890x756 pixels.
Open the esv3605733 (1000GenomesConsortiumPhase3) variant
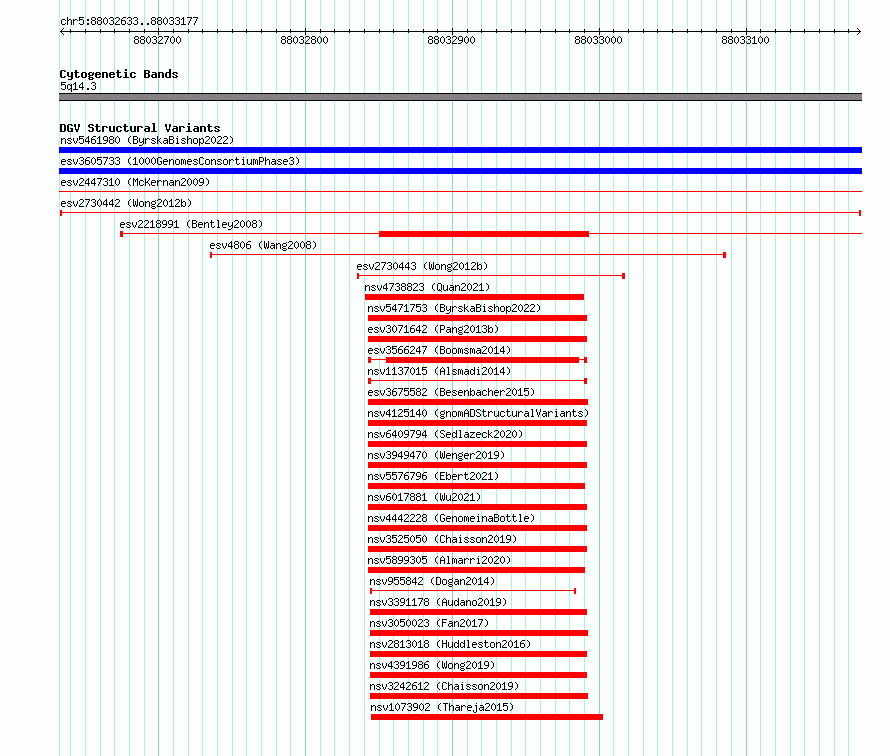pos(180,161)
